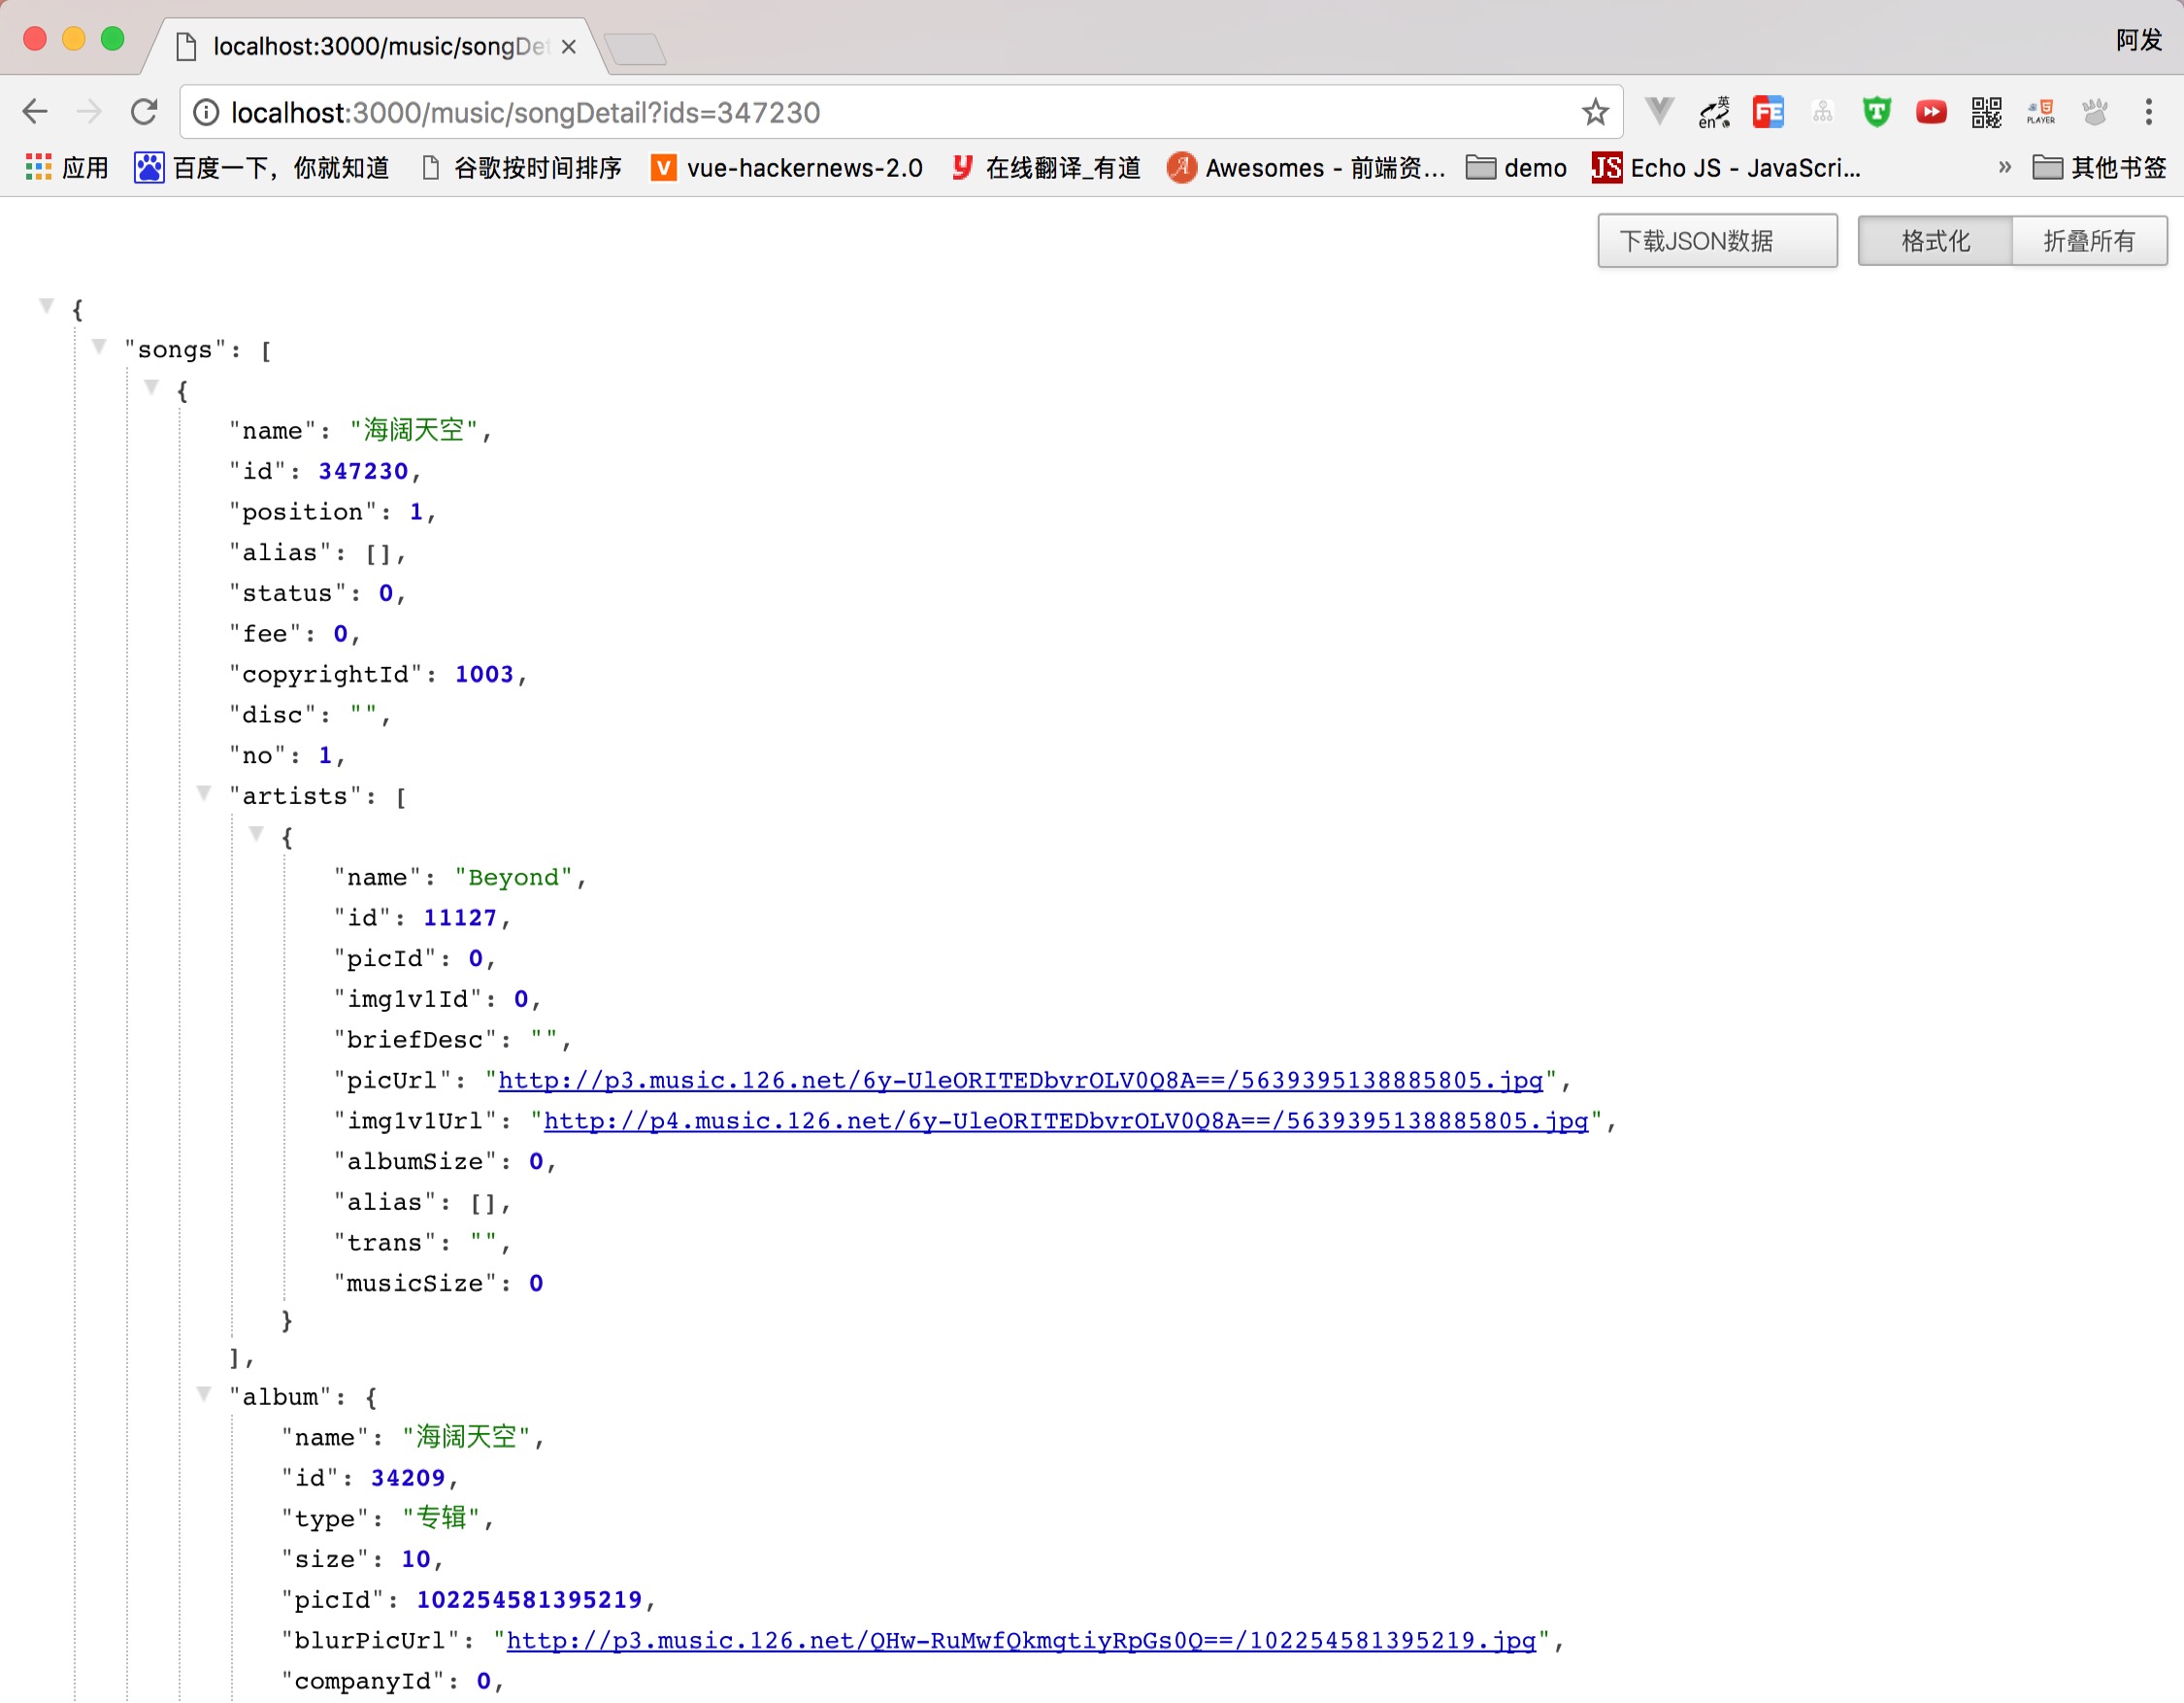Open Chrome's three-dot menu
Viewport: 2184px width, 1703px height.
coord(2148,112)
